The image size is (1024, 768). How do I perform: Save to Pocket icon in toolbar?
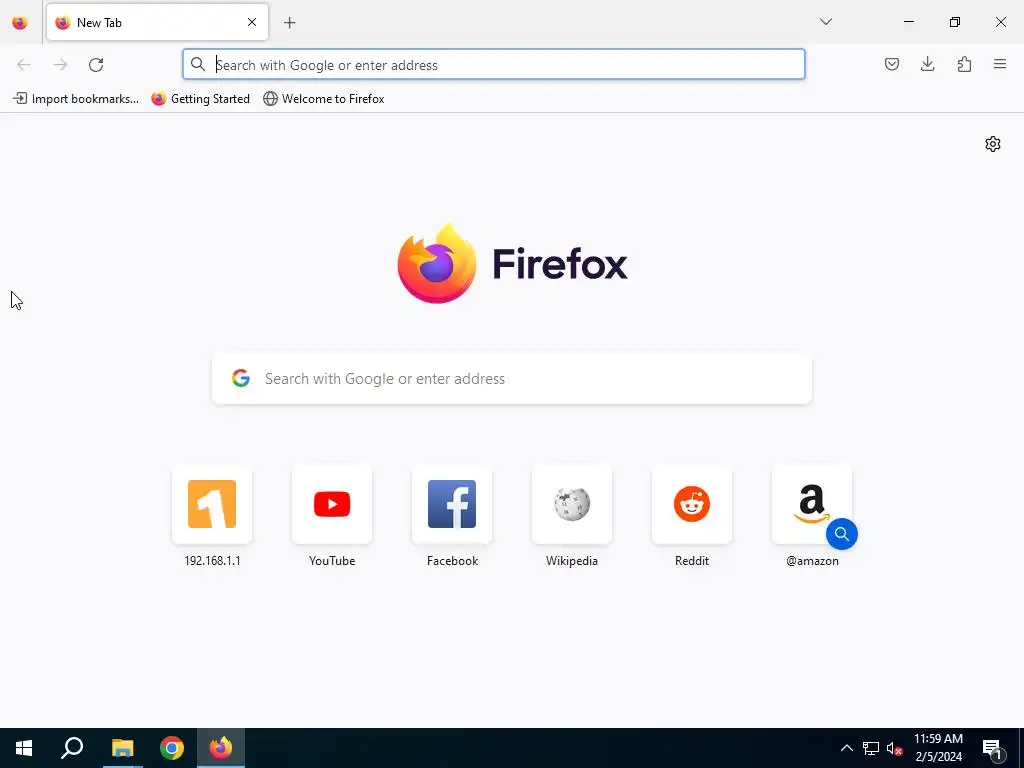[x=892, y=64]
